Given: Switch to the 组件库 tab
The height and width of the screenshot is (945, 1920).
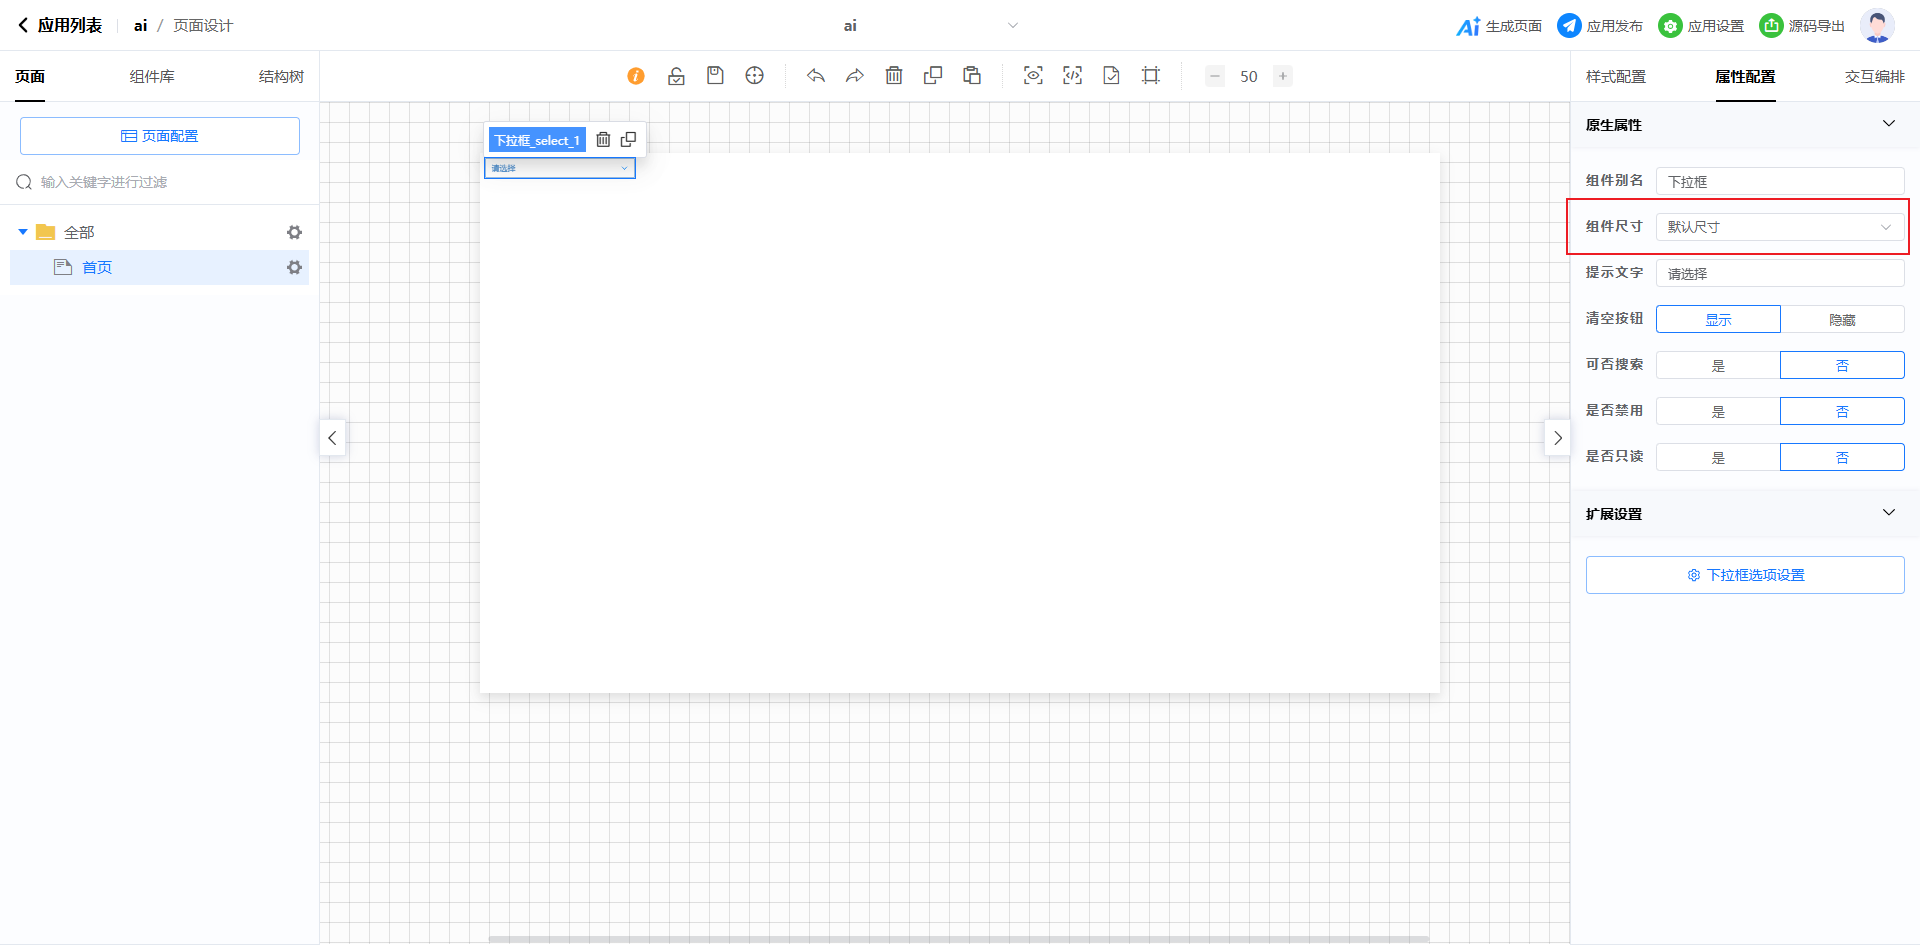Looking at the screenshot, I should pos(152,77).
